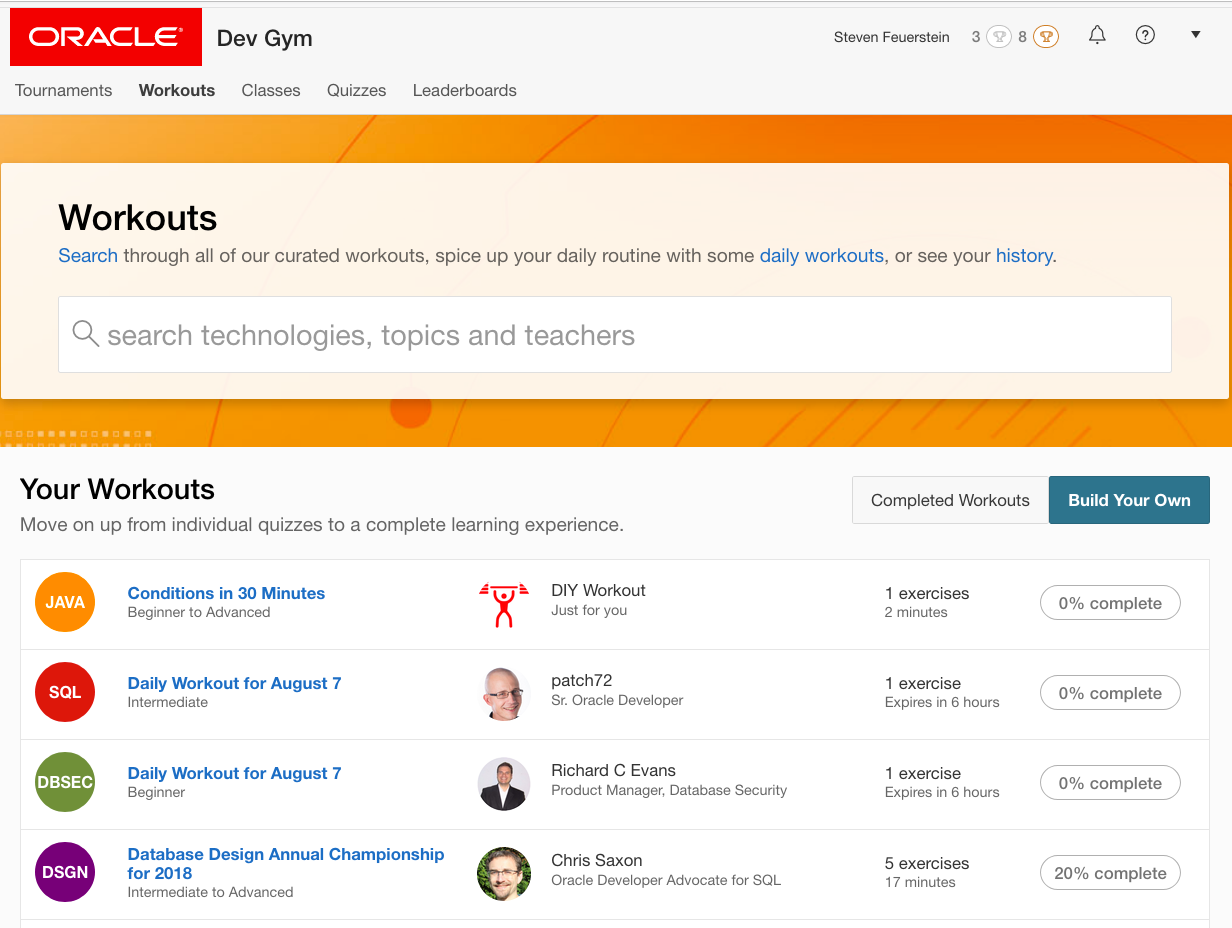Click the green DBSEC workout badge

65,782
